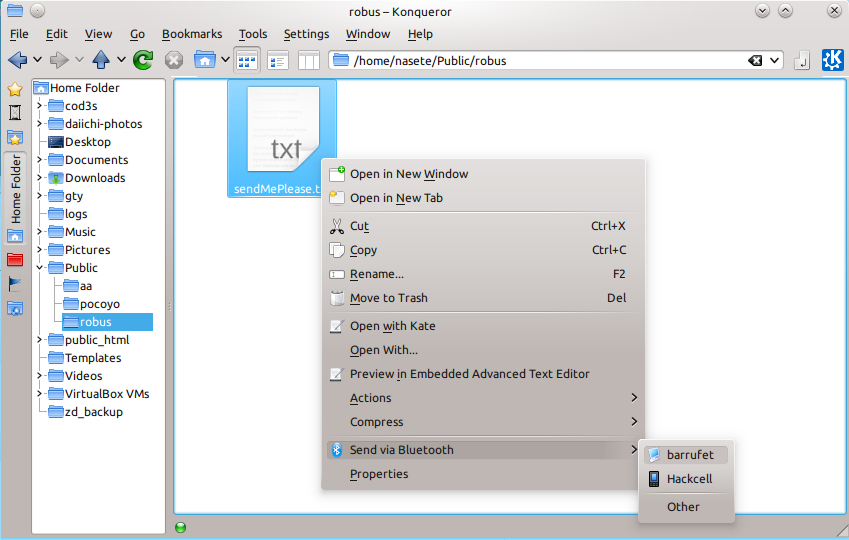Expand the Documents tree node
The image size is (849, 540).
click(x=39, y=160)
